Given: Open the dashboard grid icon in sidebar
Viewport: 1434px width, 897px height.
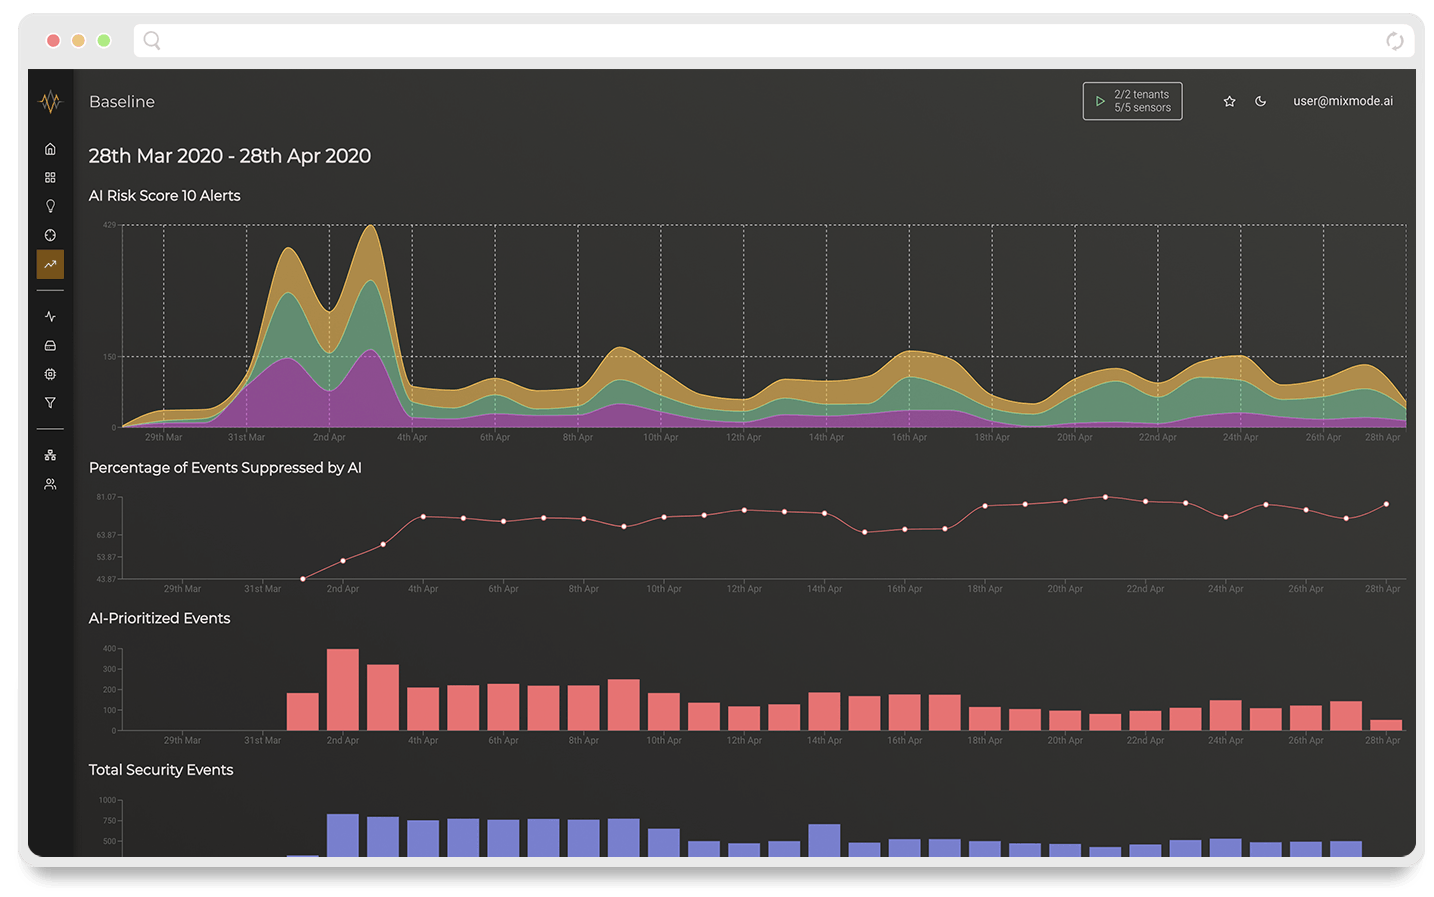Looking at the screenshot, I should coord(50,177).
